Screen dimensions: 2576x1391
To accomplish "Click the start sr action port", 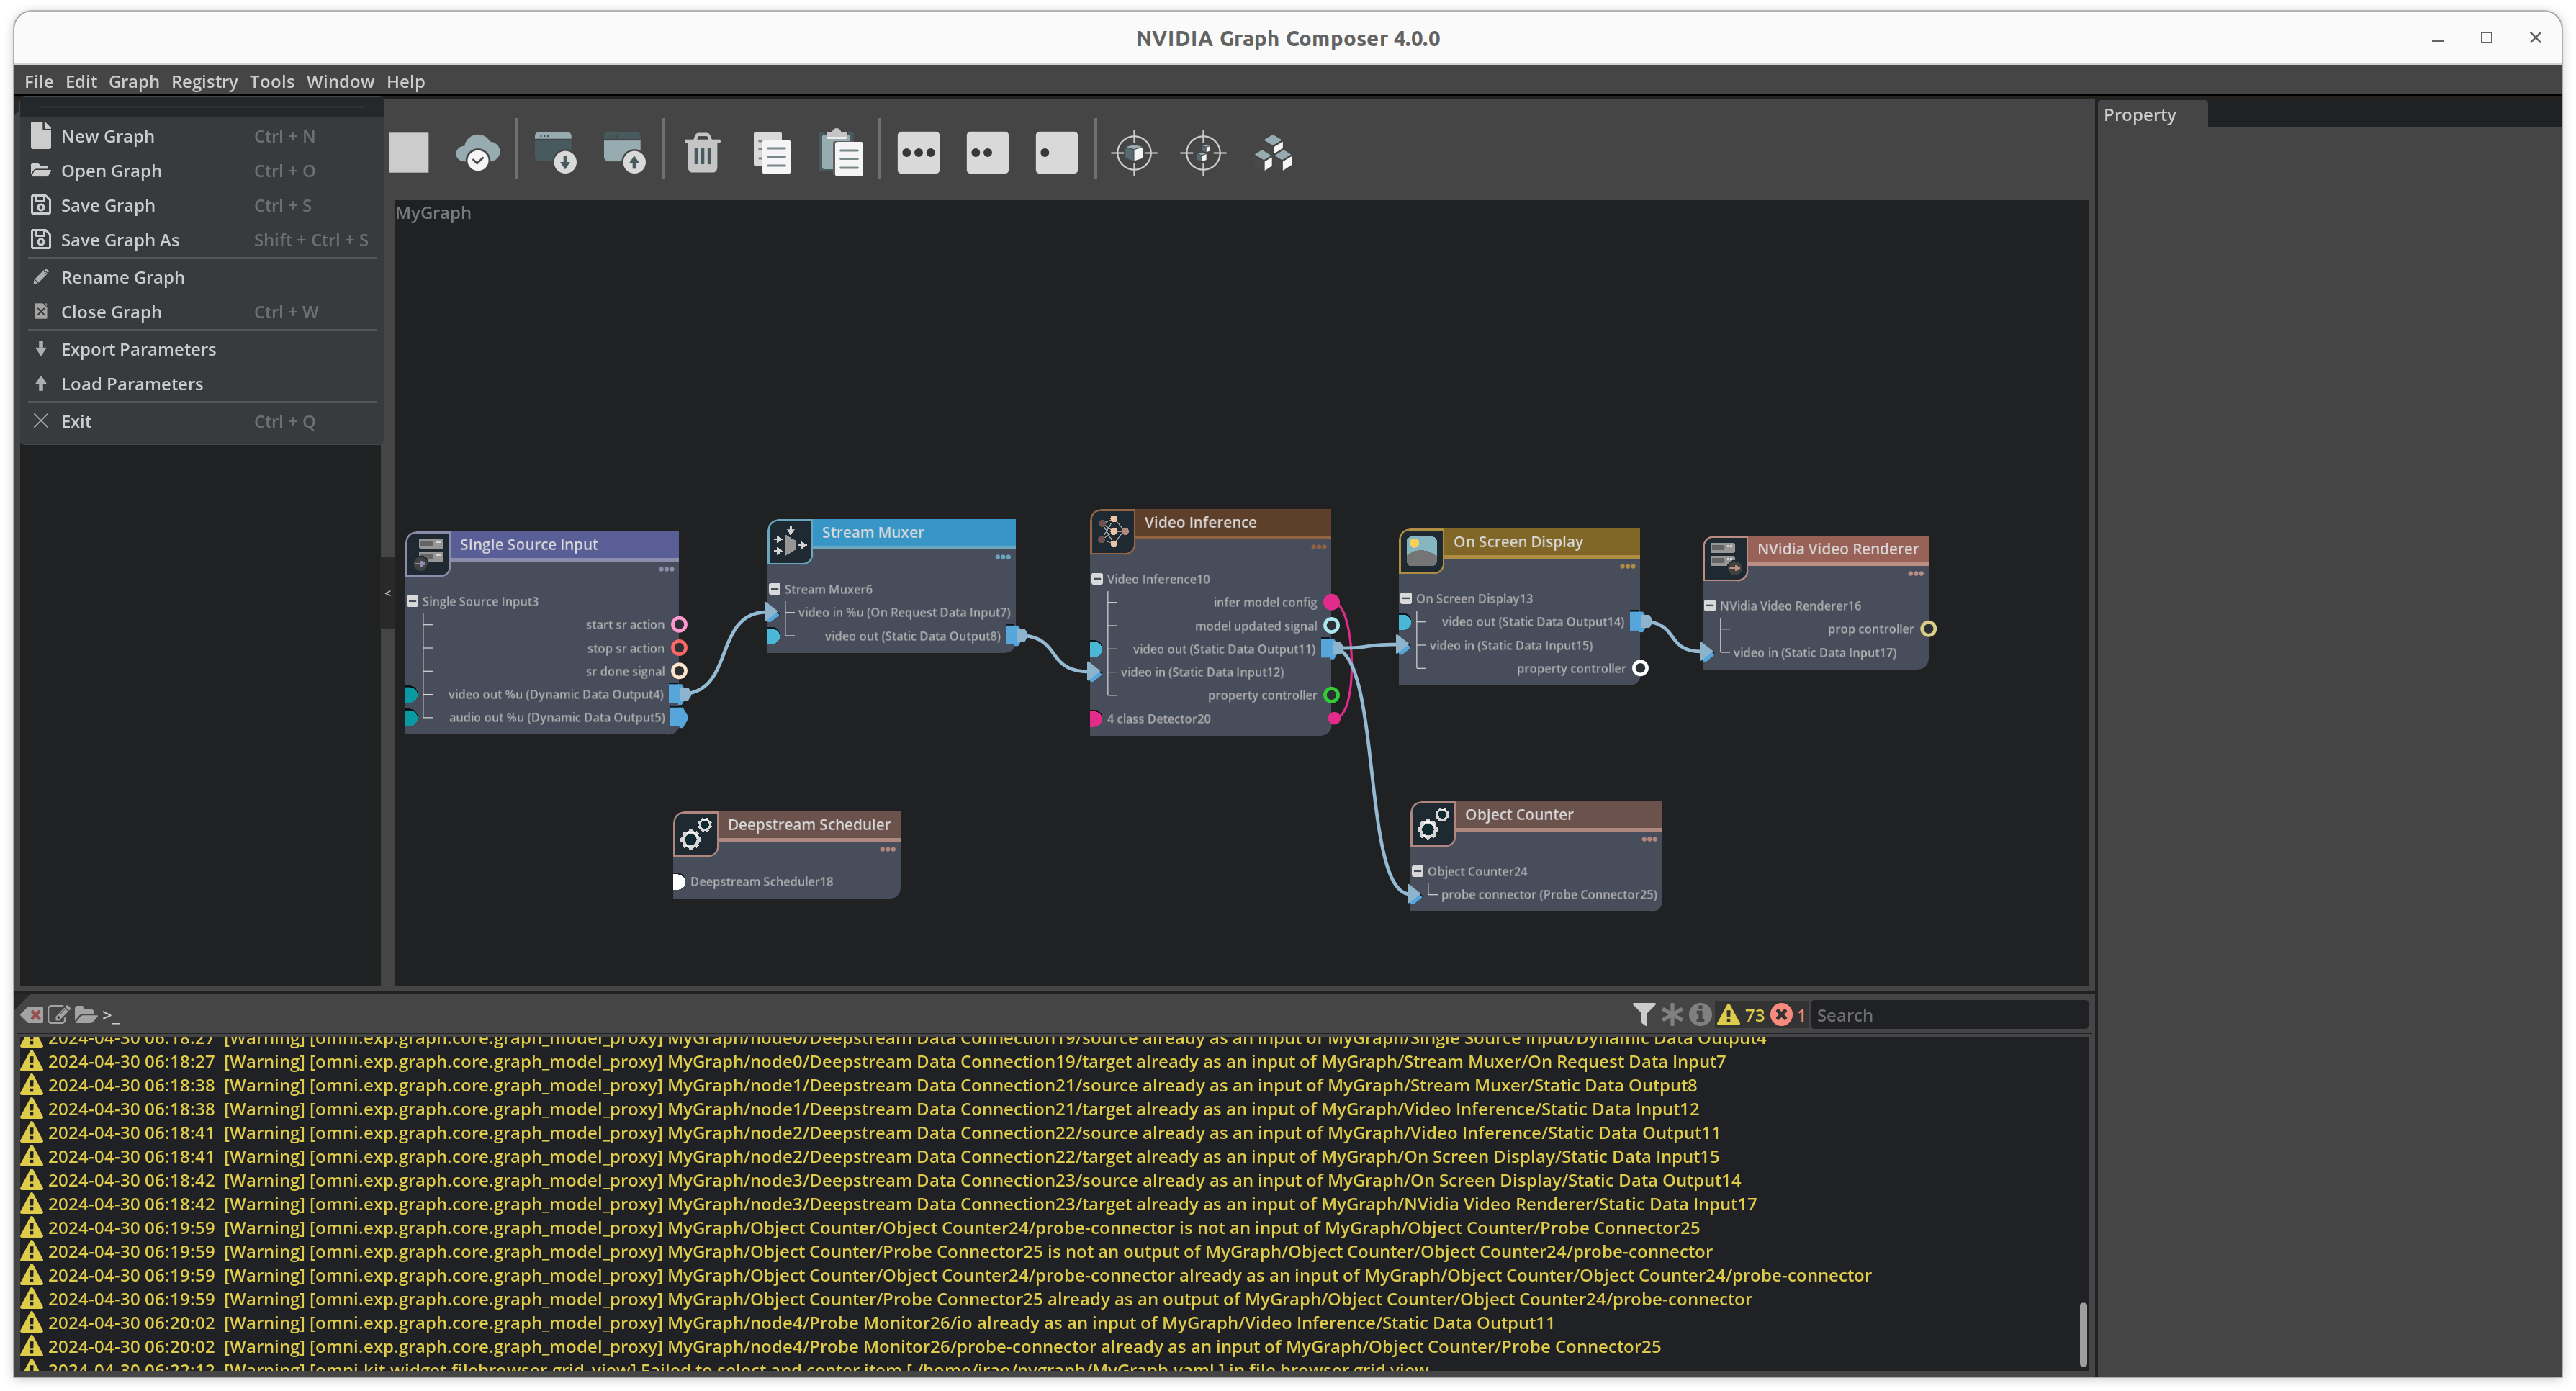I will point(679,624).
